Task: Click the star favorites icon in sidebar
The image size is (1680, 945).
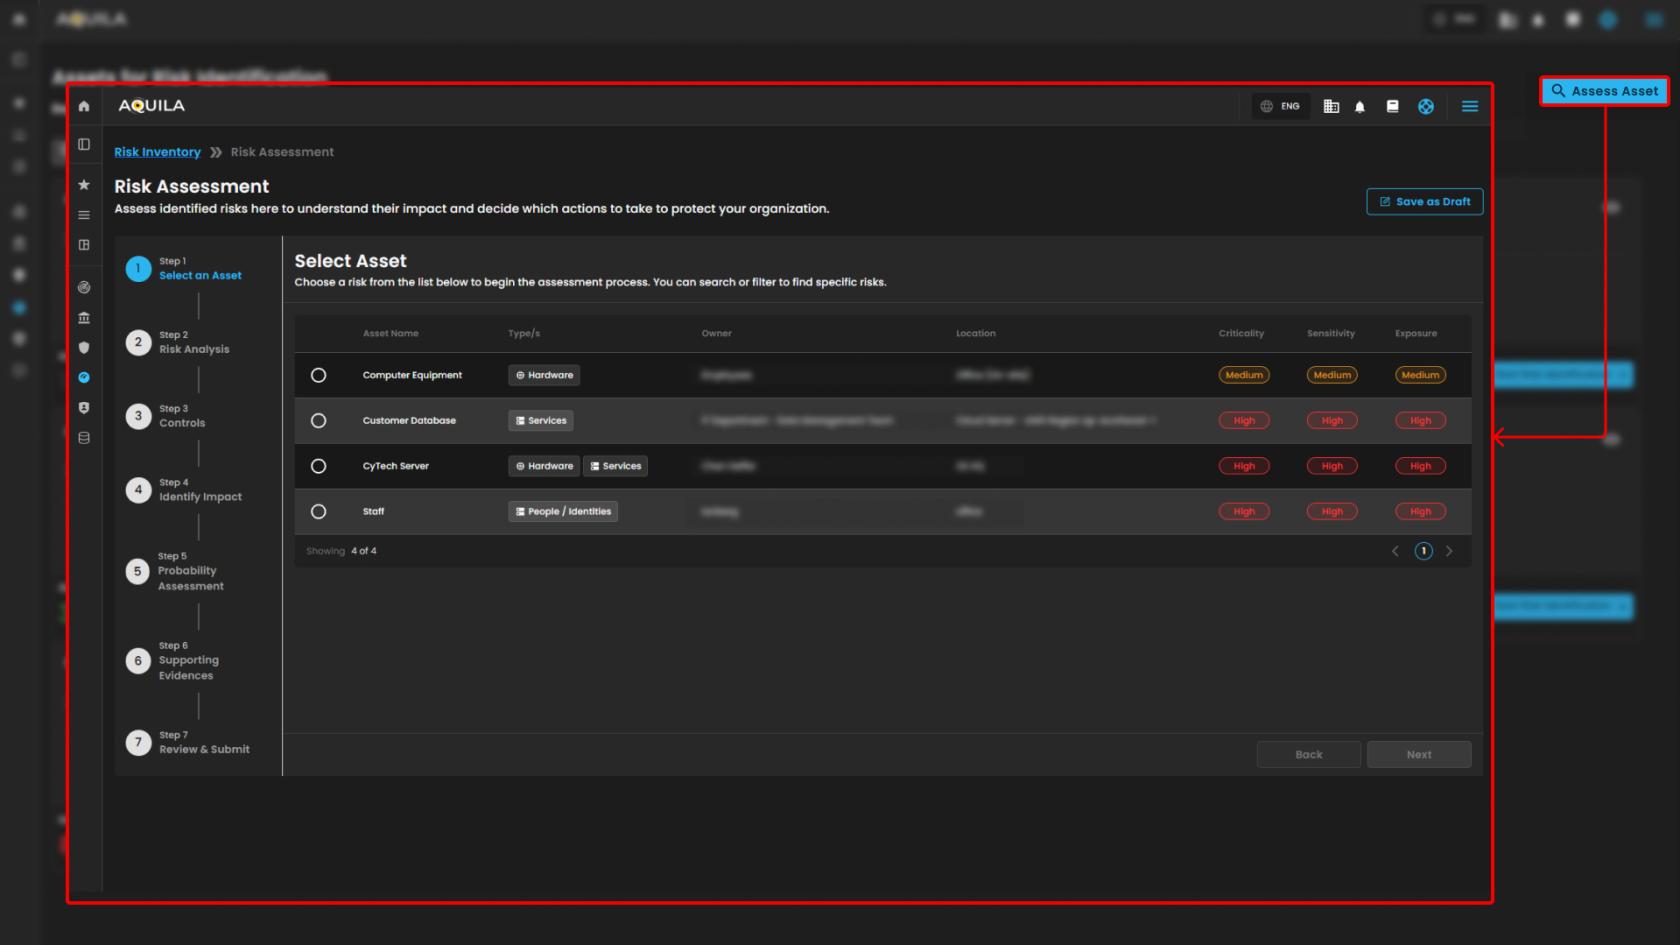Action: [x=84, y=185]
